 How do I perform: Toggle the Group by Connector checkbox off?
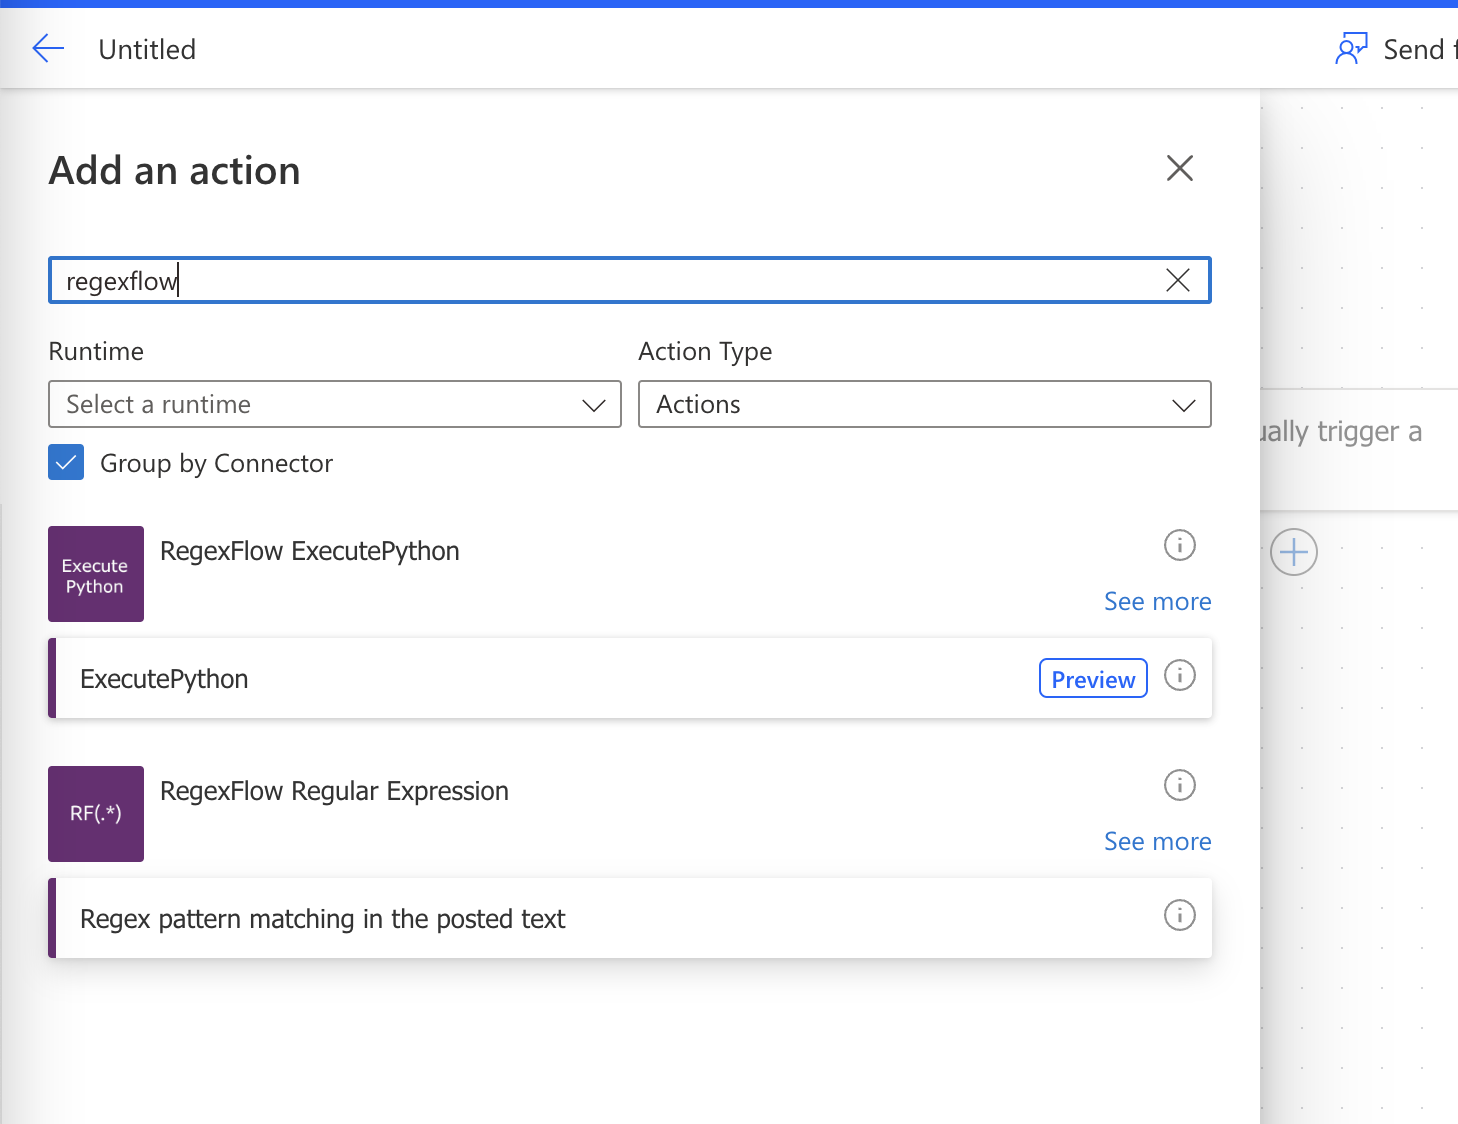(x=66, y=462)
